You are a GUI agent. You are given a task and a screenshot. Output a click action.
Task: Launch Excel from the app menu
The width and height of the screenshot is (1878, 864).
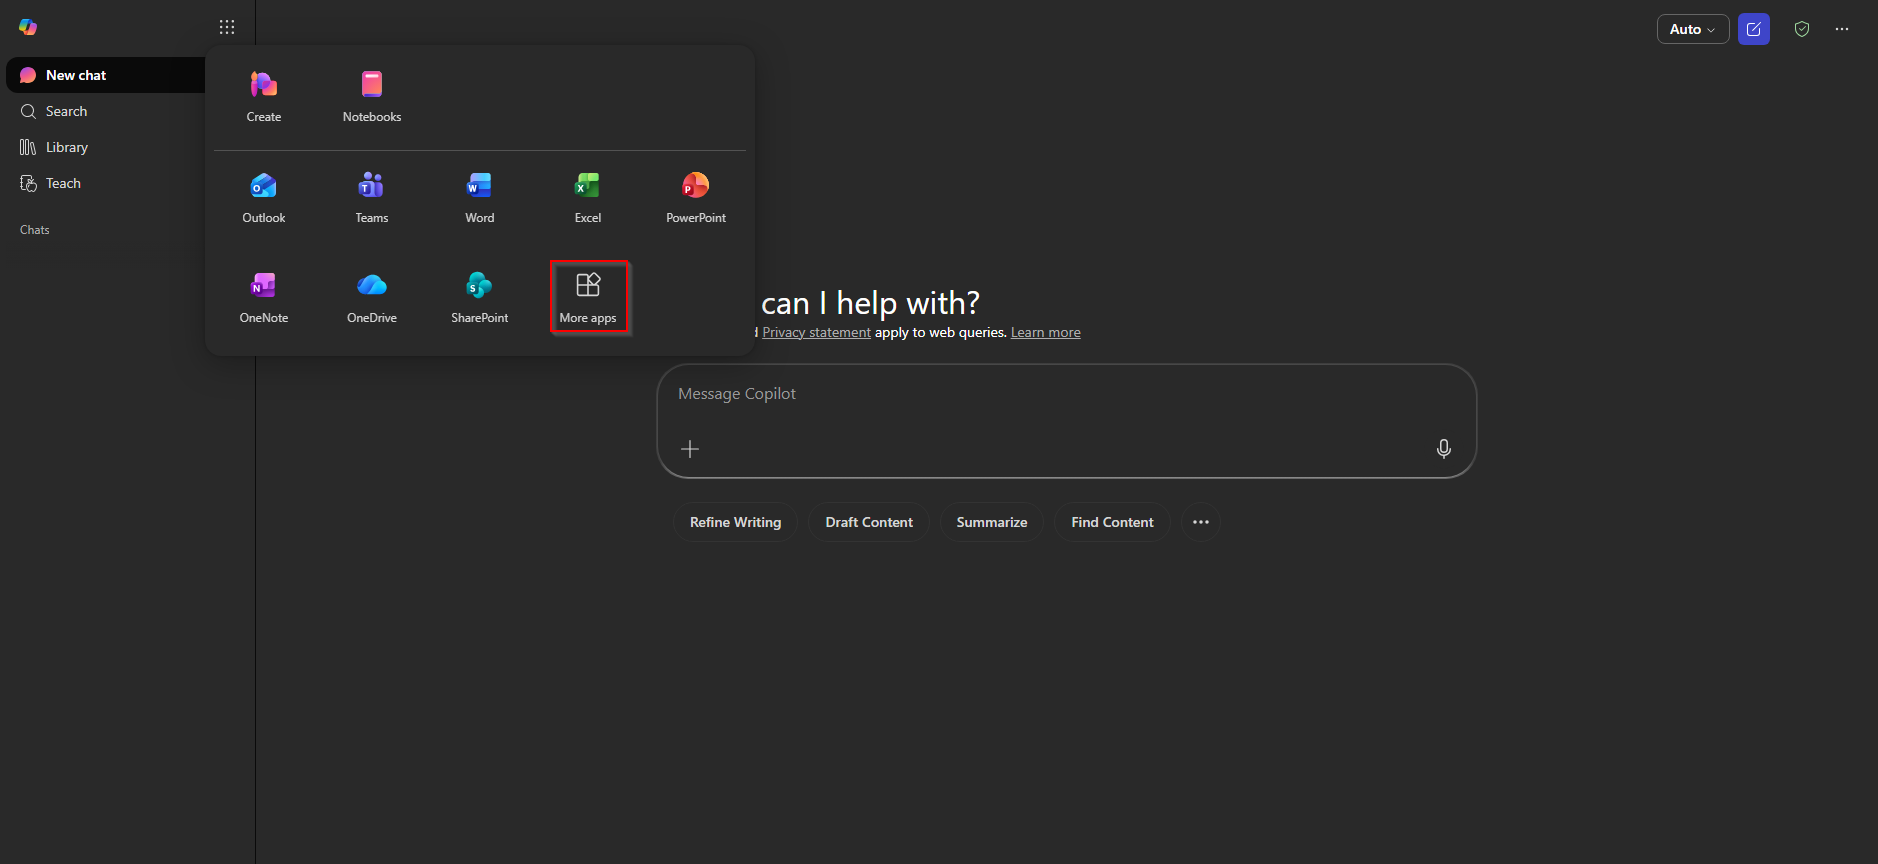[588, 198]
